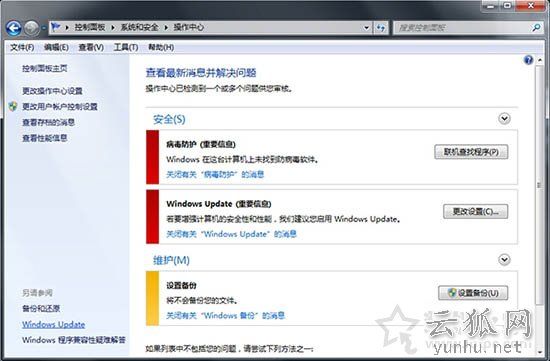
Task: Open the address bar history dropdown arrow
Action: tap(366, 27)
